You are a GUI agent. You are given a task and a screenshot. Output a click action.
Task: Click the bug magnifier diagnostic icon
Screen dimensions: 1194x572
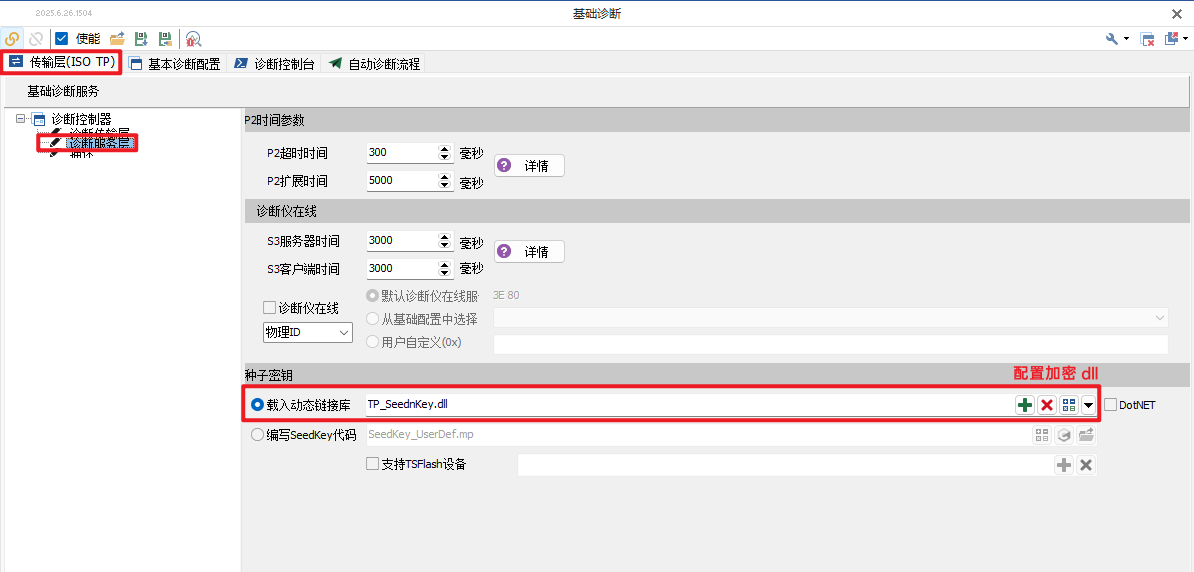[x=193, y=38]
